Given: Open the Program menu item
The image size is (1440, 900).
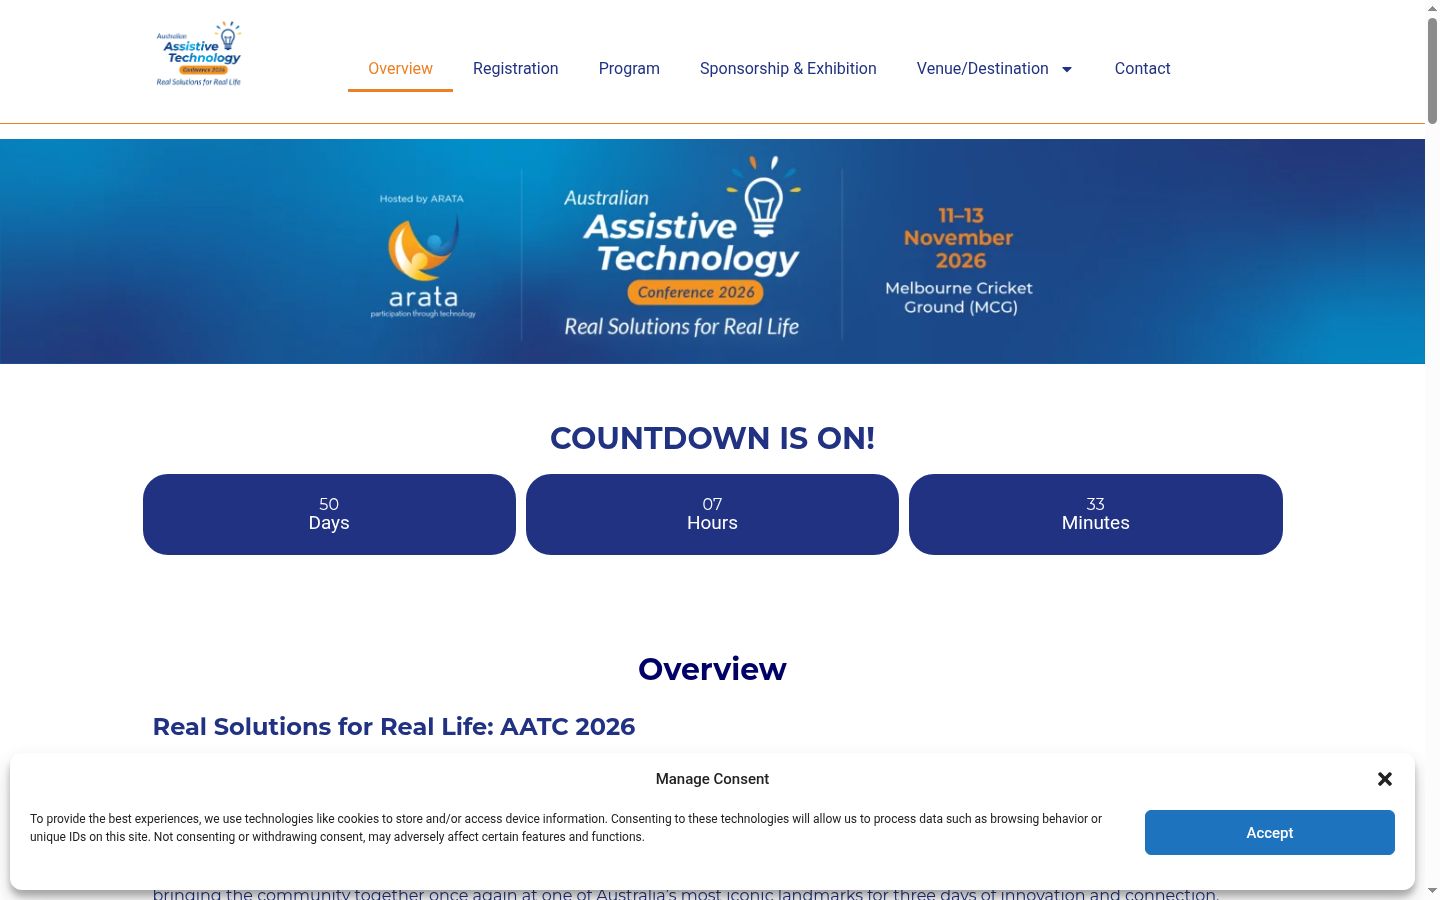Looking at the screenshot, I should 629,68.
